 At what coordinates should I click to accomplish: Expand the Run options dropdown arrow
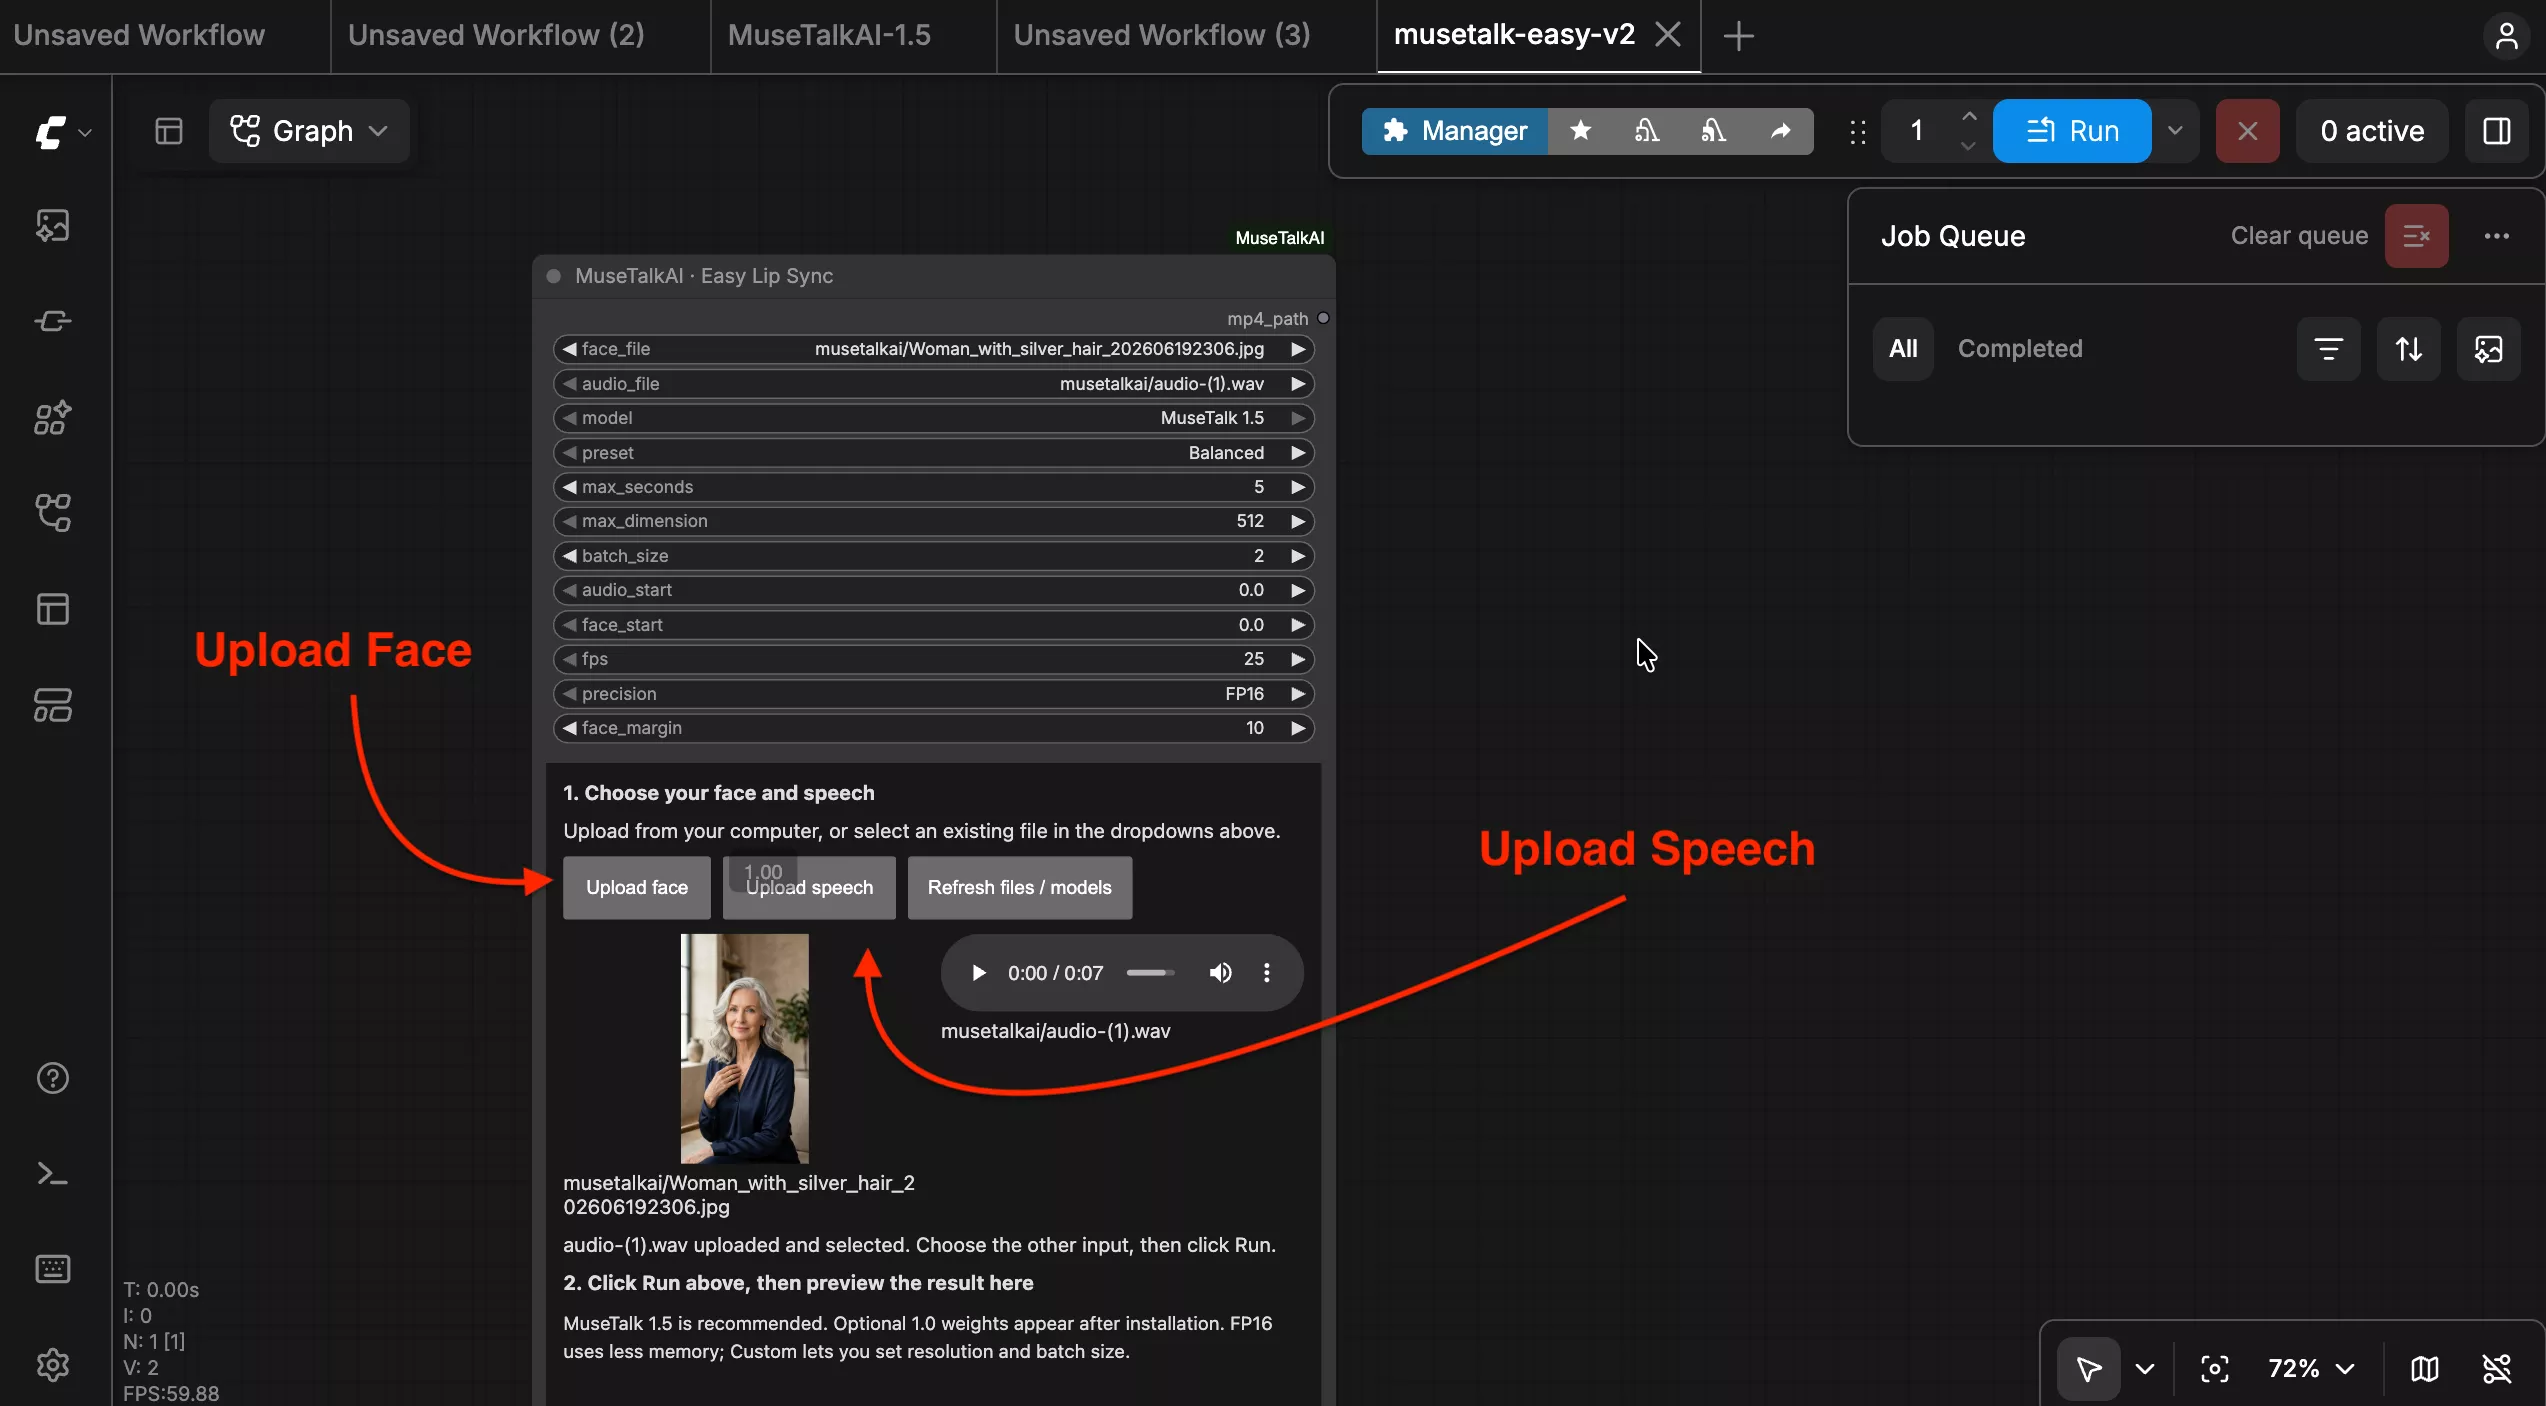pos(2174,131)
